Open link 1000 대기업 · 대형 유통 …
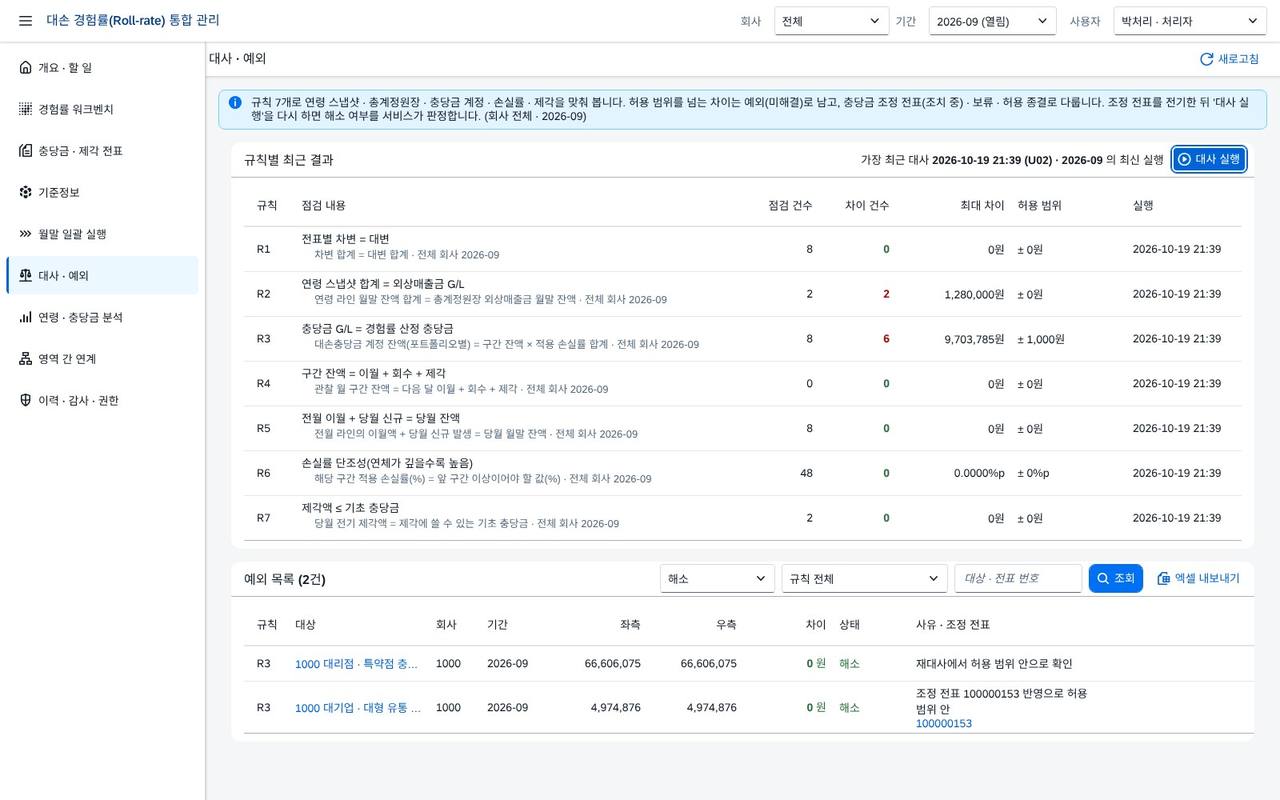Viewport: 1280px width, 800px height. point(358,708)
